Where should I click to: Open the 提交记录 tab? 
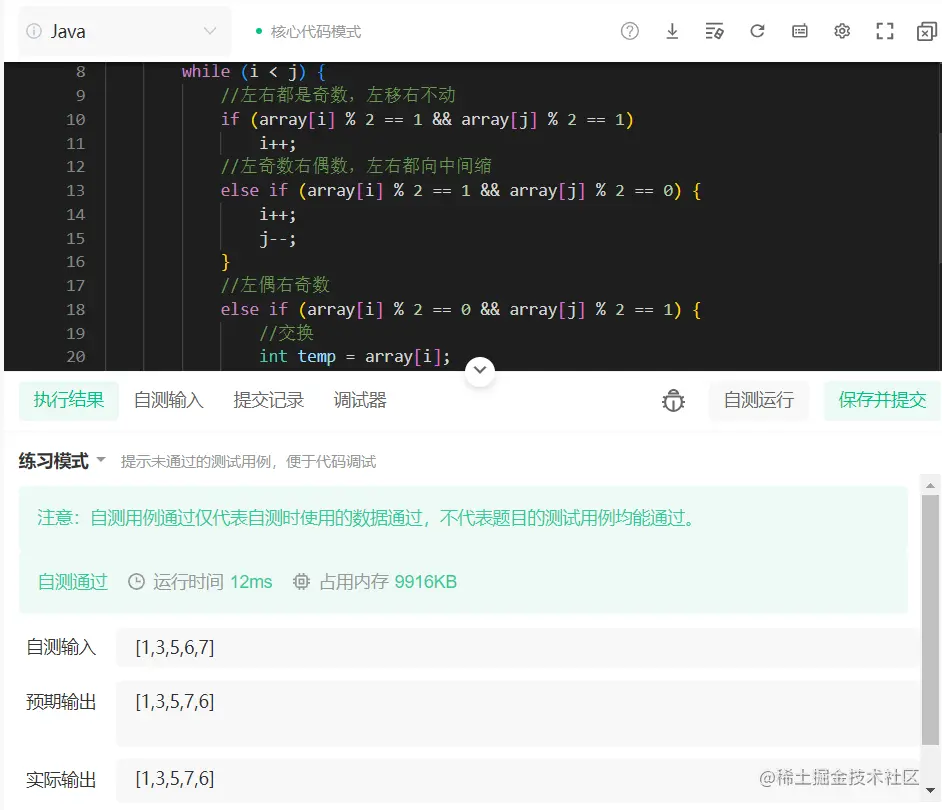coord(269,400)
